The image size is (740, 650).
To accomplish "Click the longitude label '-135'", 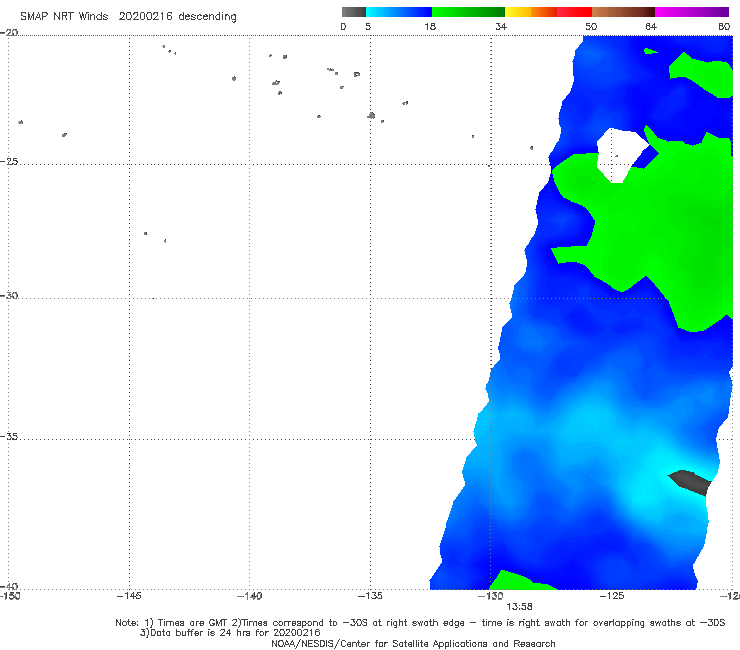I will pyautogui.click(x=370, y=596).
